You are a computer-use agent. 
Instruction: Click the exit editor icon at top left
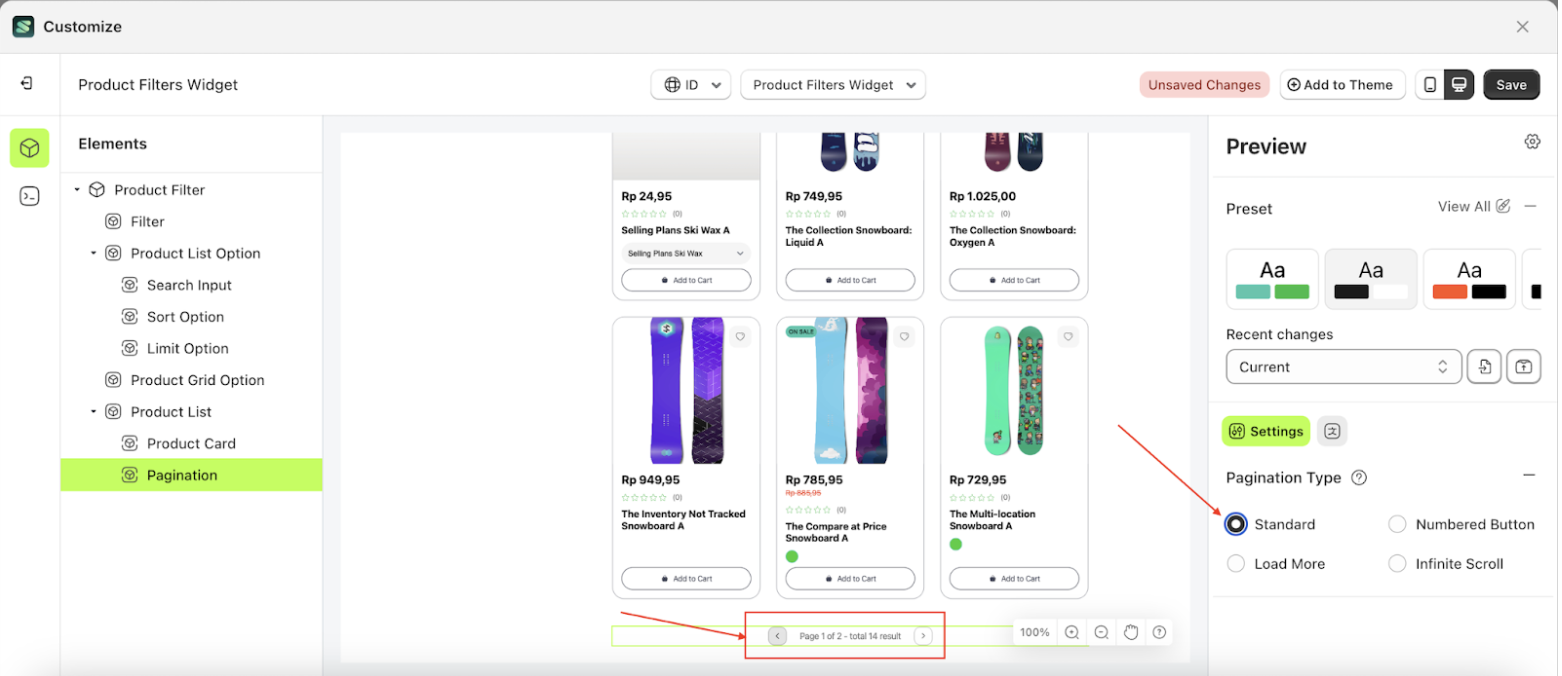[x=29, y=85]
